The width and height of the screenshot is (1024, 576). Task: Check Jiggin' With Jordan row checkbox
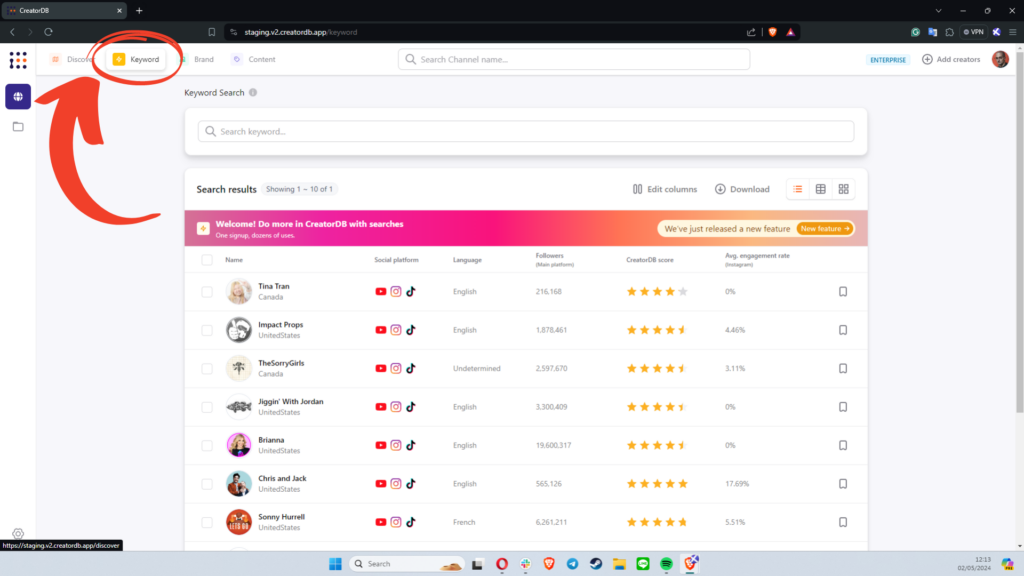207,407
